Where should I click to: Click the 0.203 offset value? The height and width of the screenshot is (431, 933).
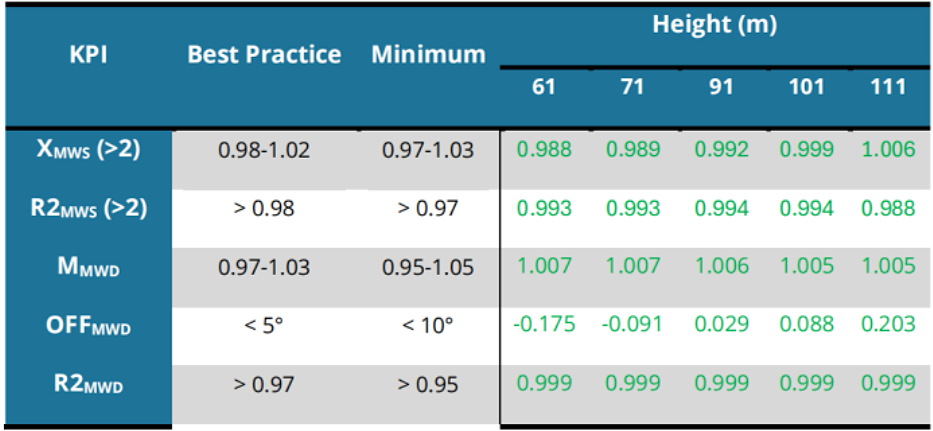[888, 324]
